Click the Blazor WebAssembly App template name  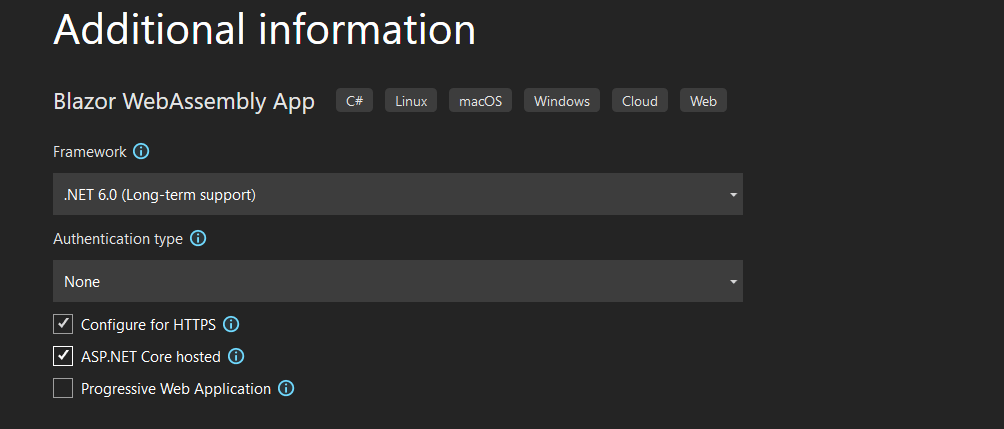[184, 101]
